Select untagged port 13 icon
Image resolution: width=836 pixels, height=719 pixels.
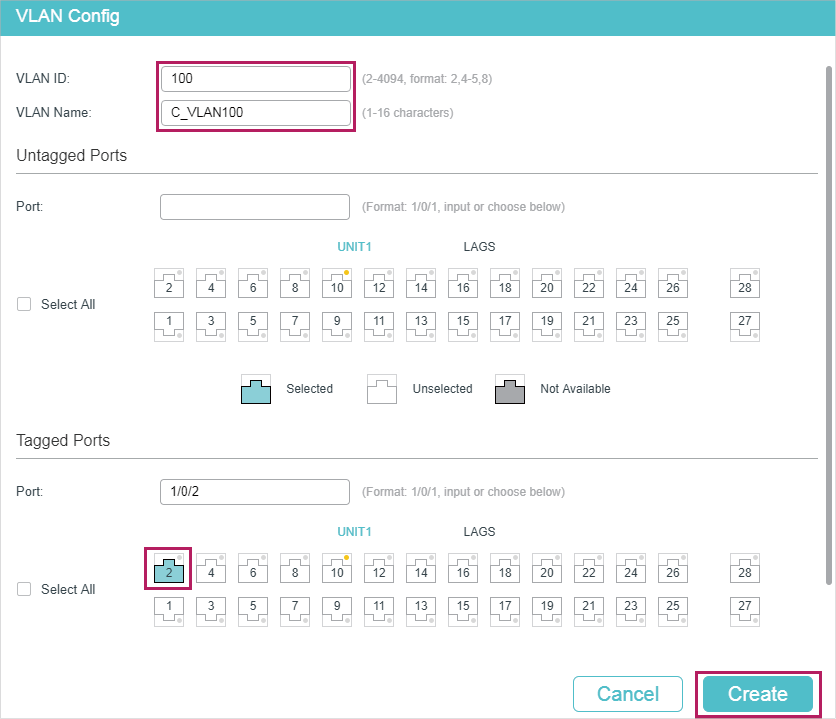(x=421, y=326)
